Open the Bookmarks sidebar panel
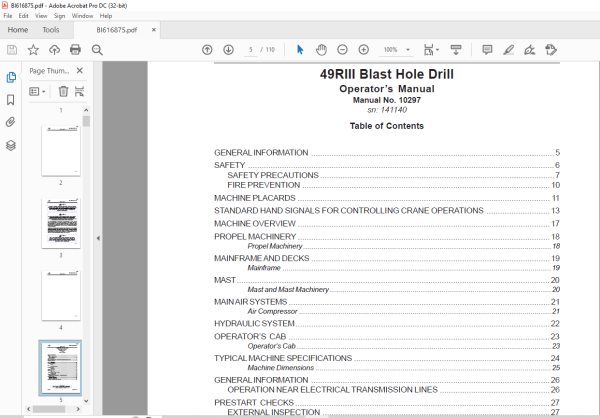Screen dimensions: 600x418 [11, 100]
